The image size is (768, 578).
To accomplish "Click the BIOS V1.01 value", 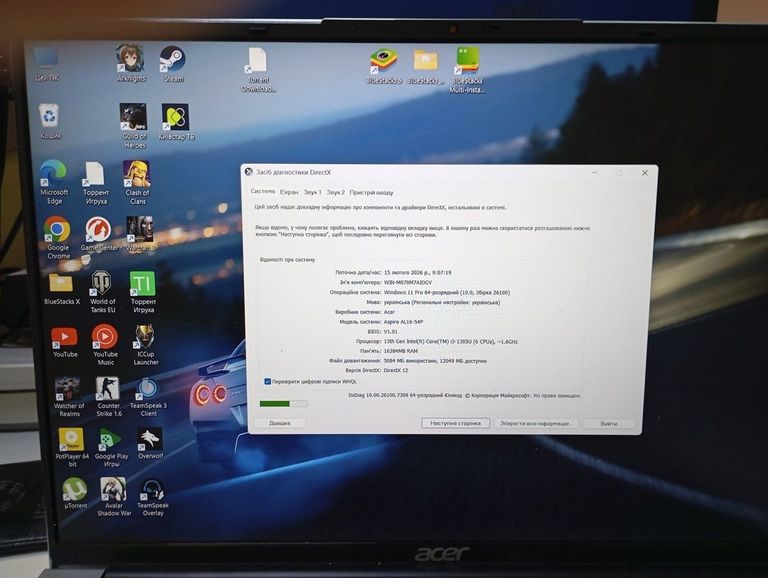I will click(x=390, y=332).
